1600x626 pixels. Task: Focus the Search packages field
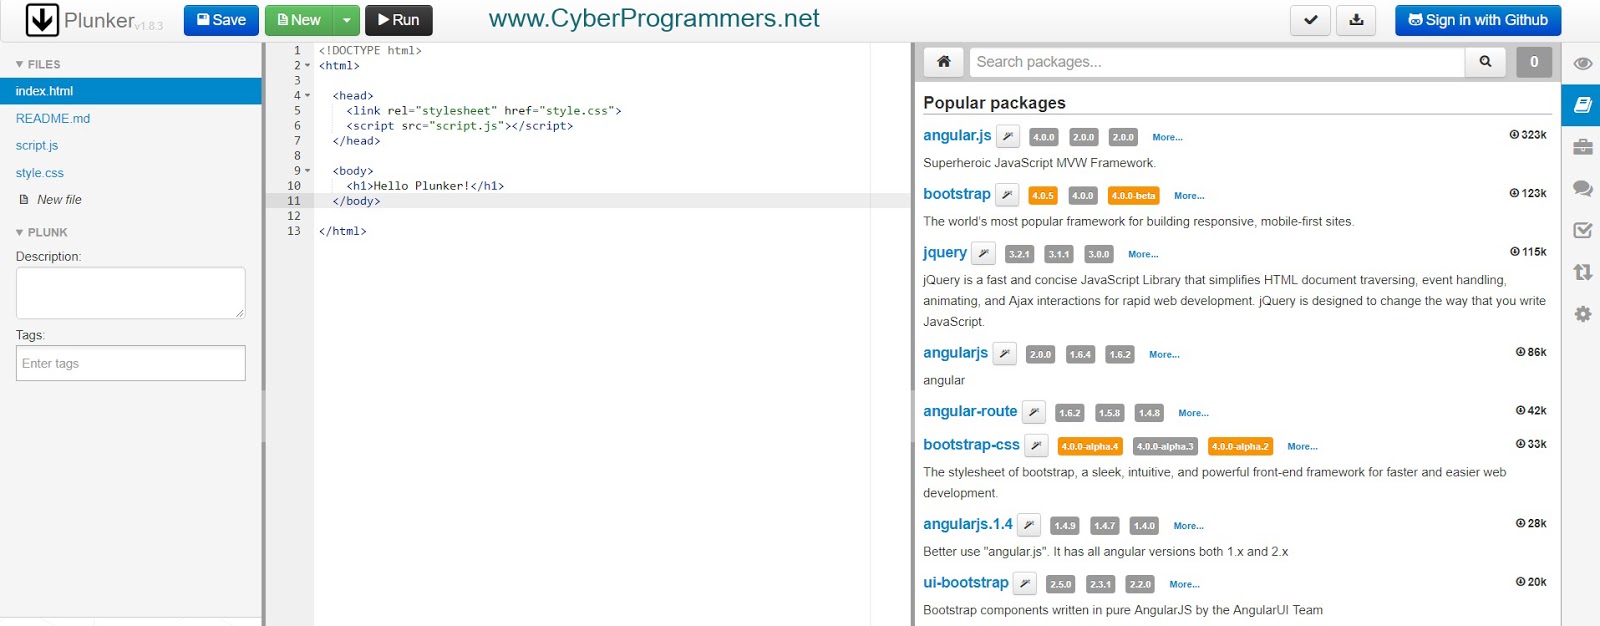(1217, 62)
